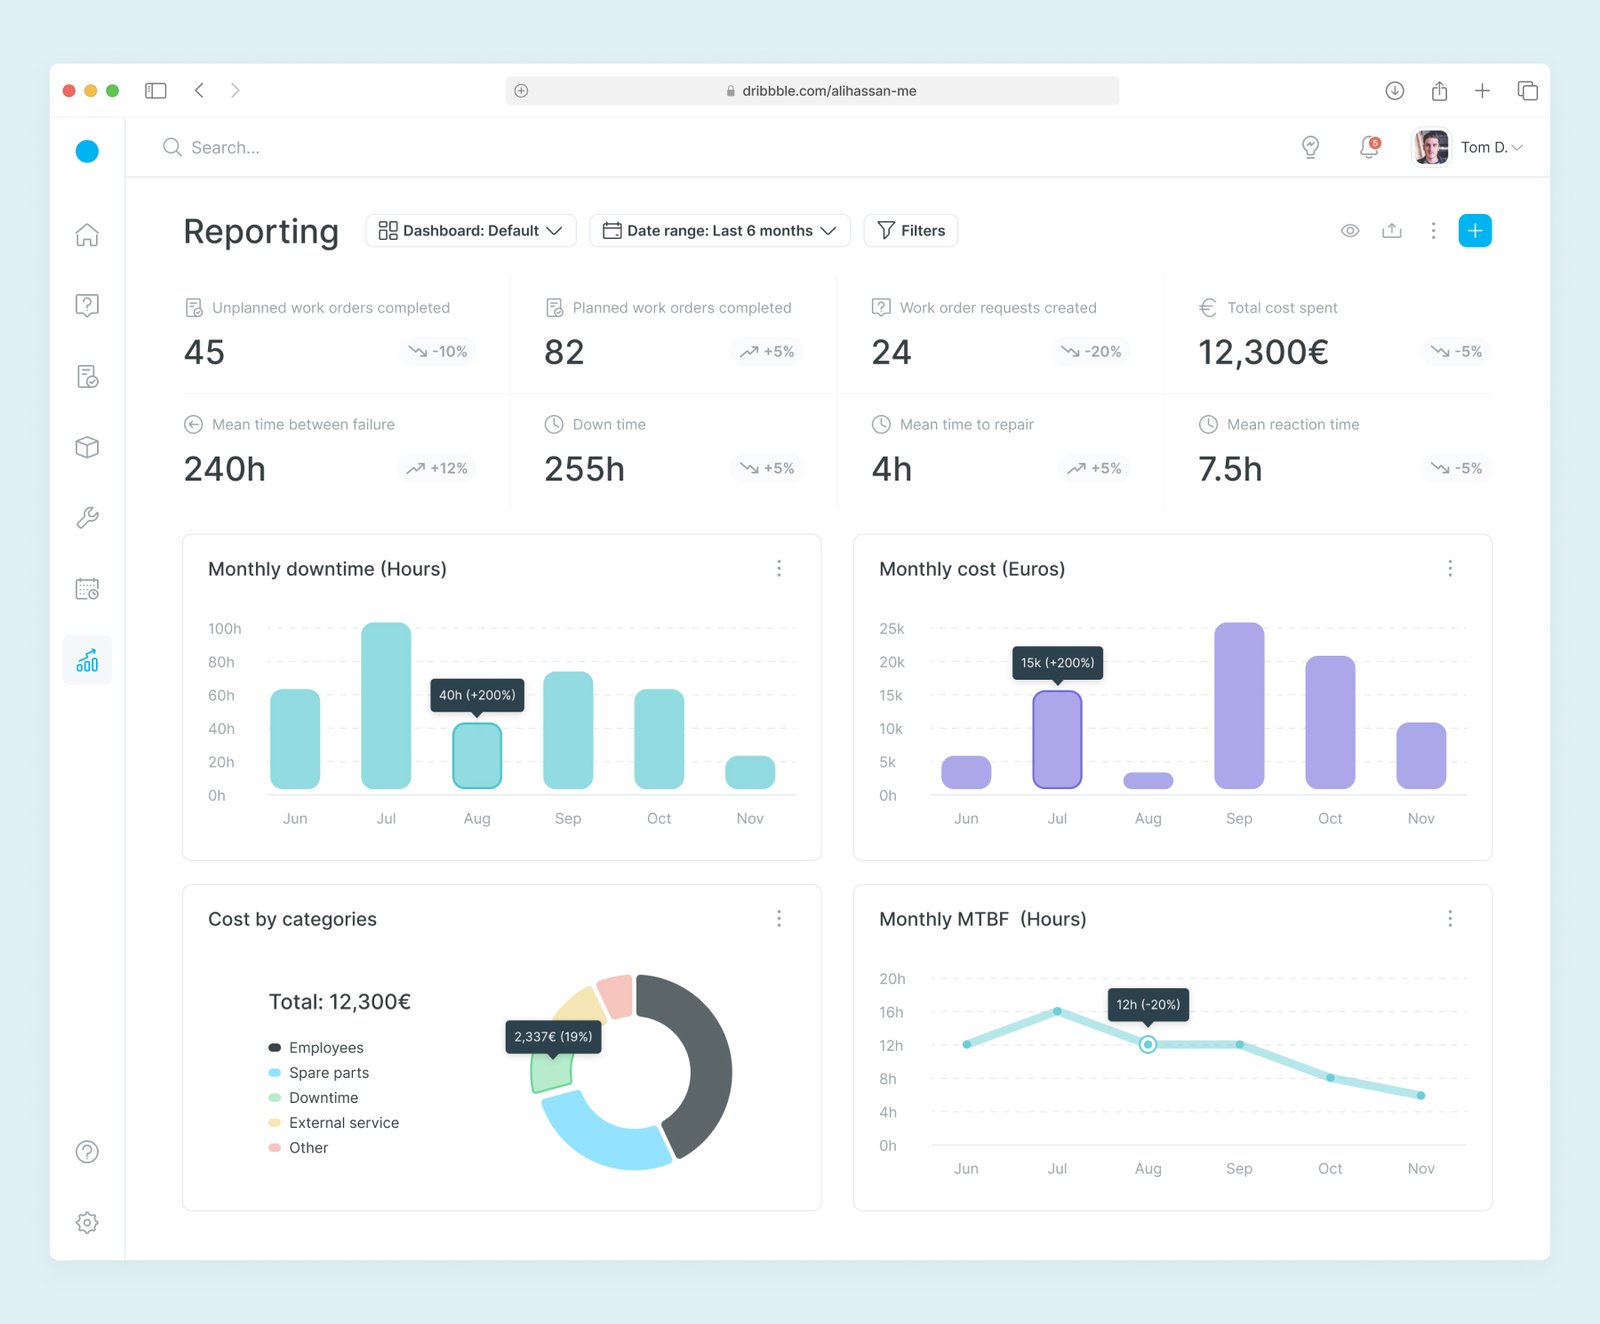Click the Search input field
The image size is (1600, 1324).
click(700, 147)
